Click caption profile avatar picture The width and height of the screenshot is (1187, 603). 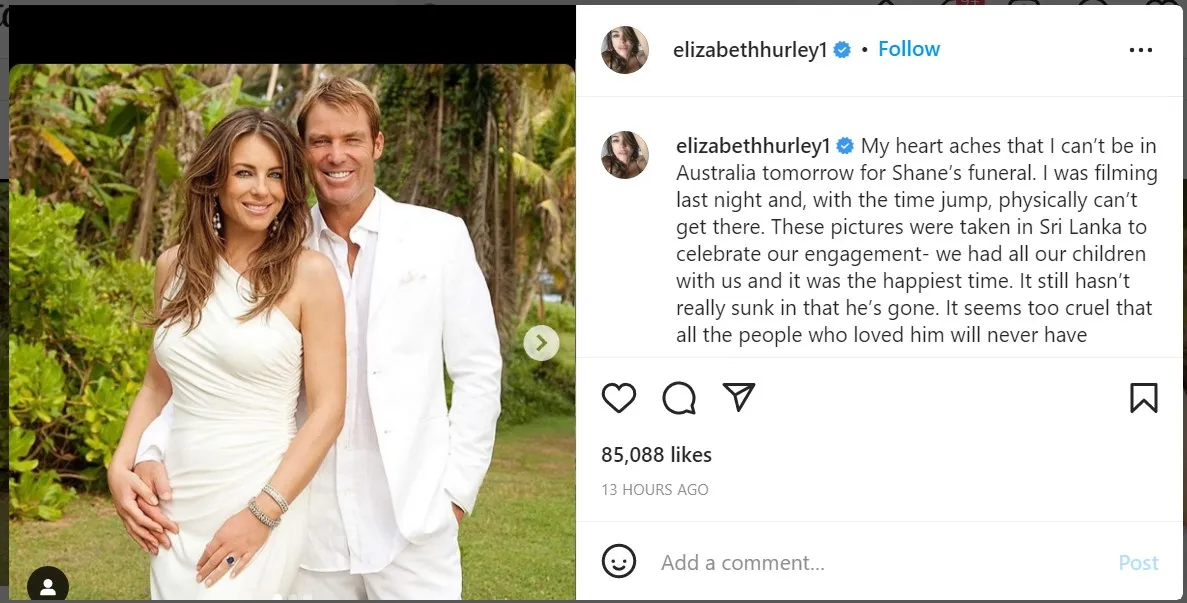pyautogui.click(x=625, y=155)
